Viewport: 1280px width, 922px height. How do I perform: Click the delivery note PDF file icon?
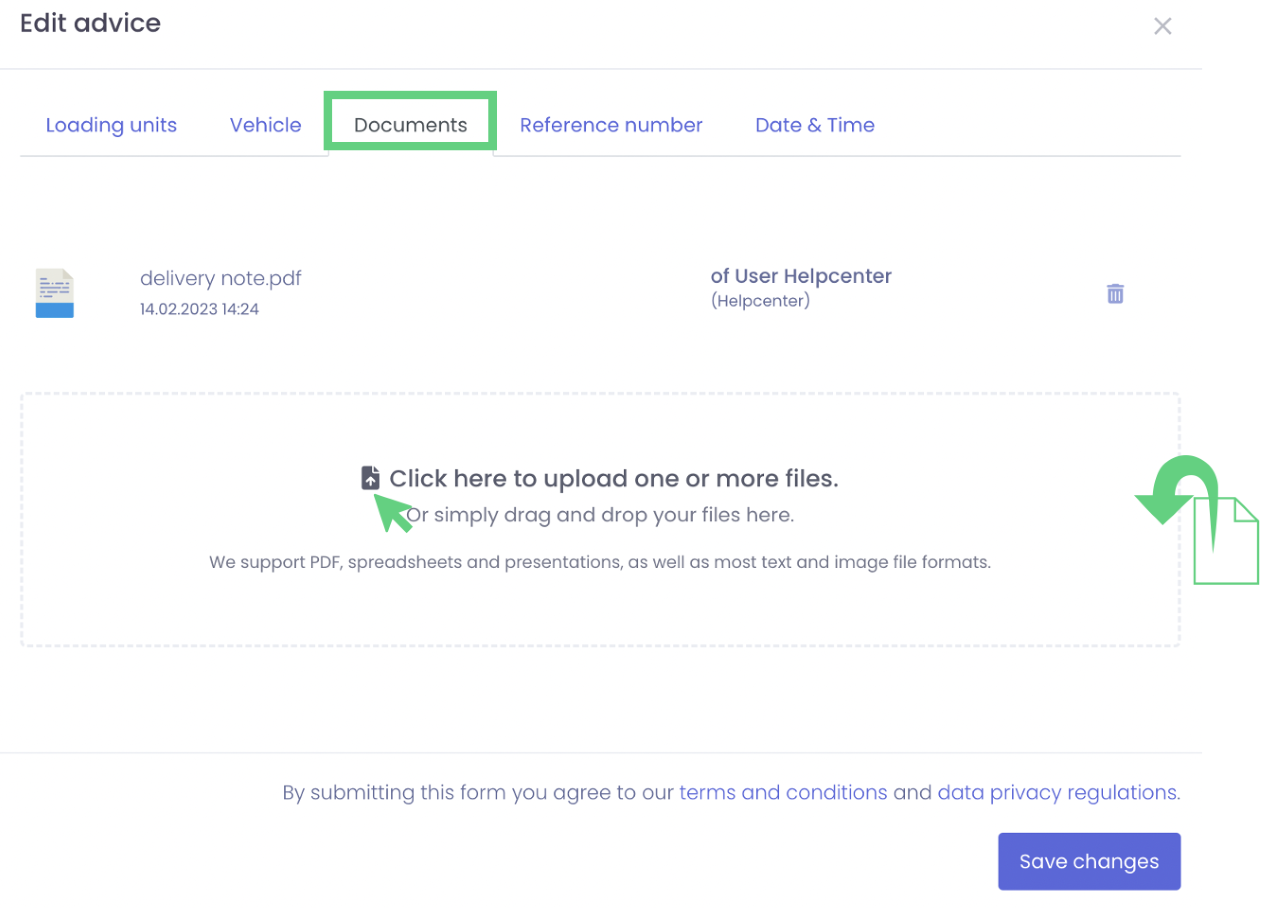point(55,293)
